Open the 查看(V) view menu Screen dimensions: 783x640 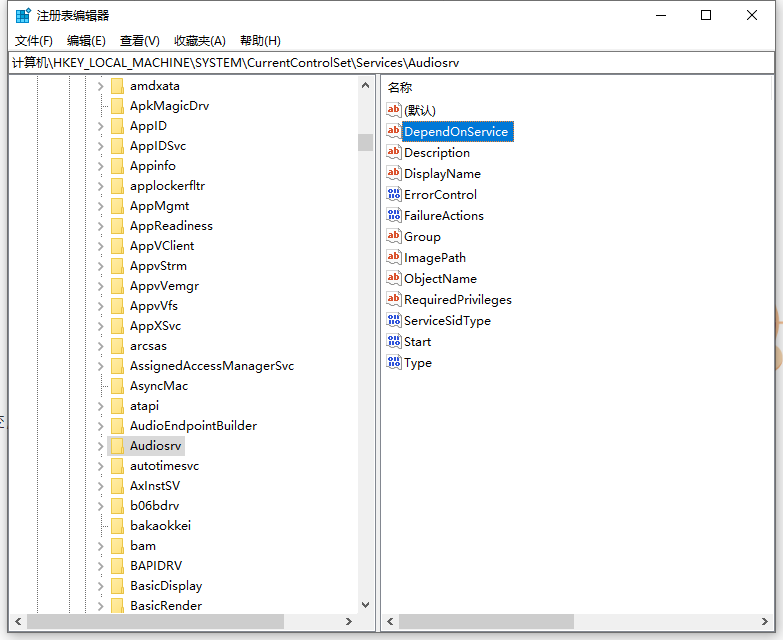click(140, 41)
